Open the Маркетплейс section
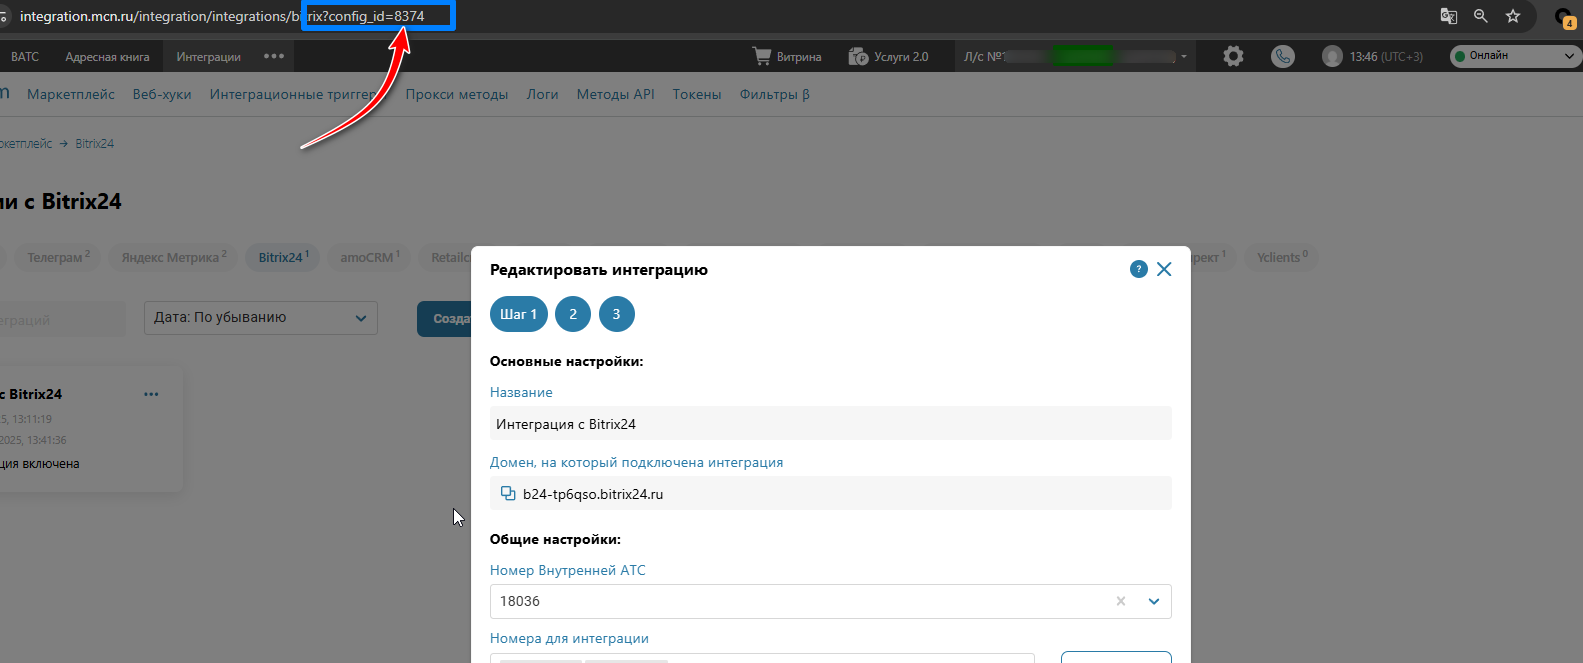The height and width of the screenshot is (663, 1583). point(71,94)
